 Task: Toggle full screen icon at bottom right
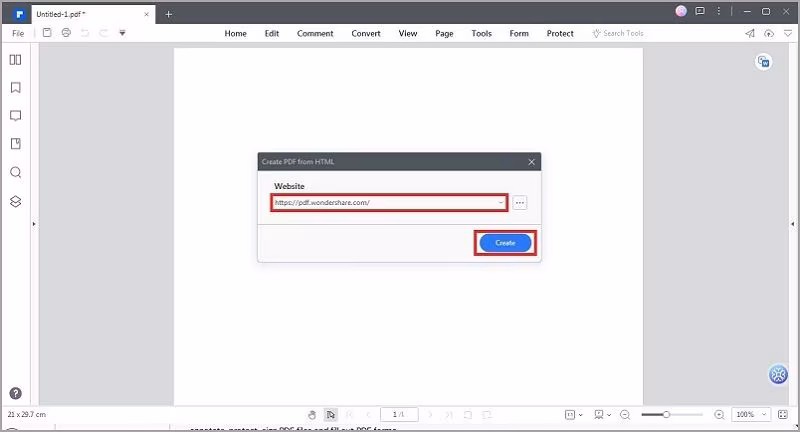tap(783, 415)
